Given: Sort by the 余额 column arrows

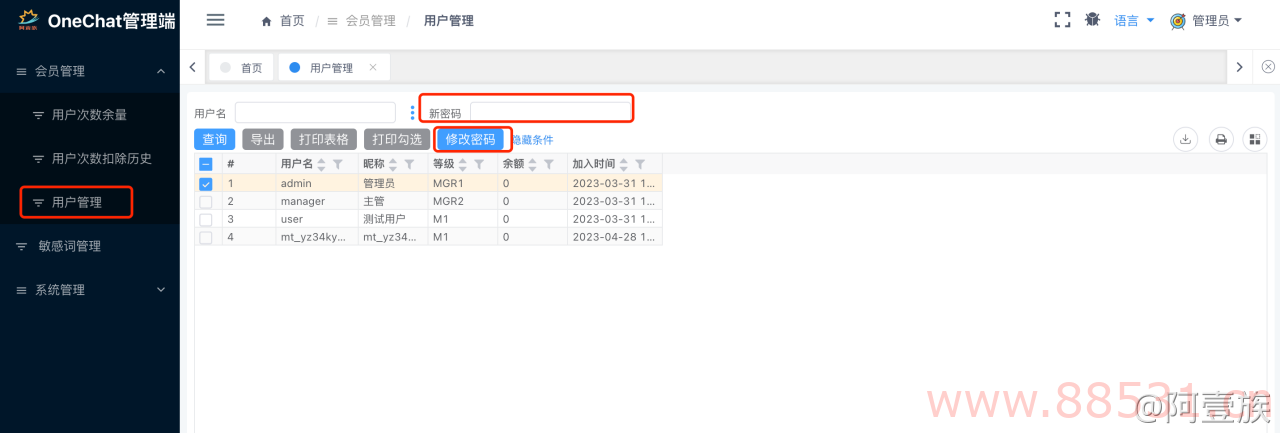Looking at the screenshot, I should (x=532, y=164).
